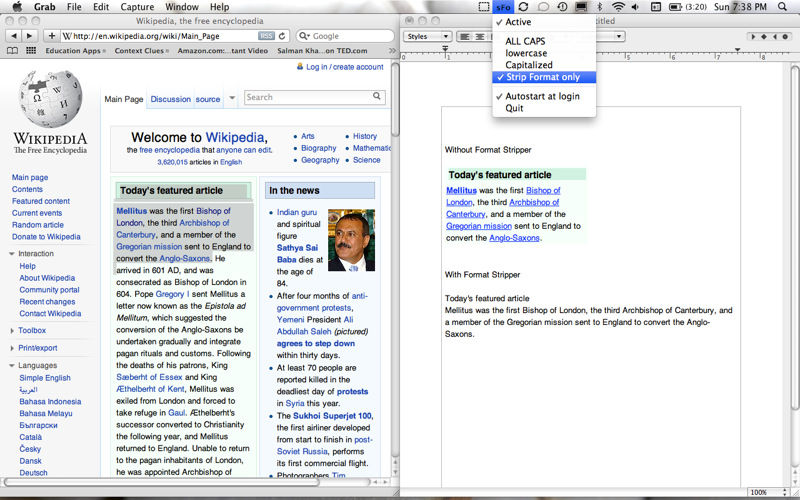
Task: Click the add bookmark plus button
Action: pyautogui.click(x=52, y=36)
